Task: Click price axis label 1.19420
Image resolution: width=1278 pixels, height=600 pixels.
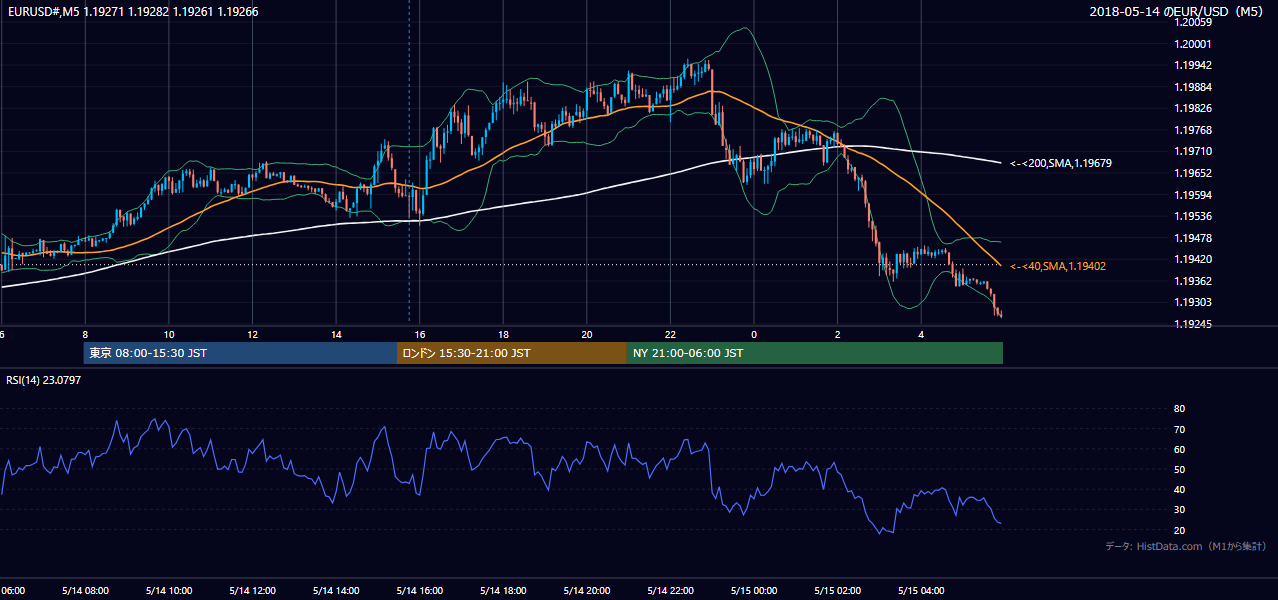Action: click(1194, 259)
